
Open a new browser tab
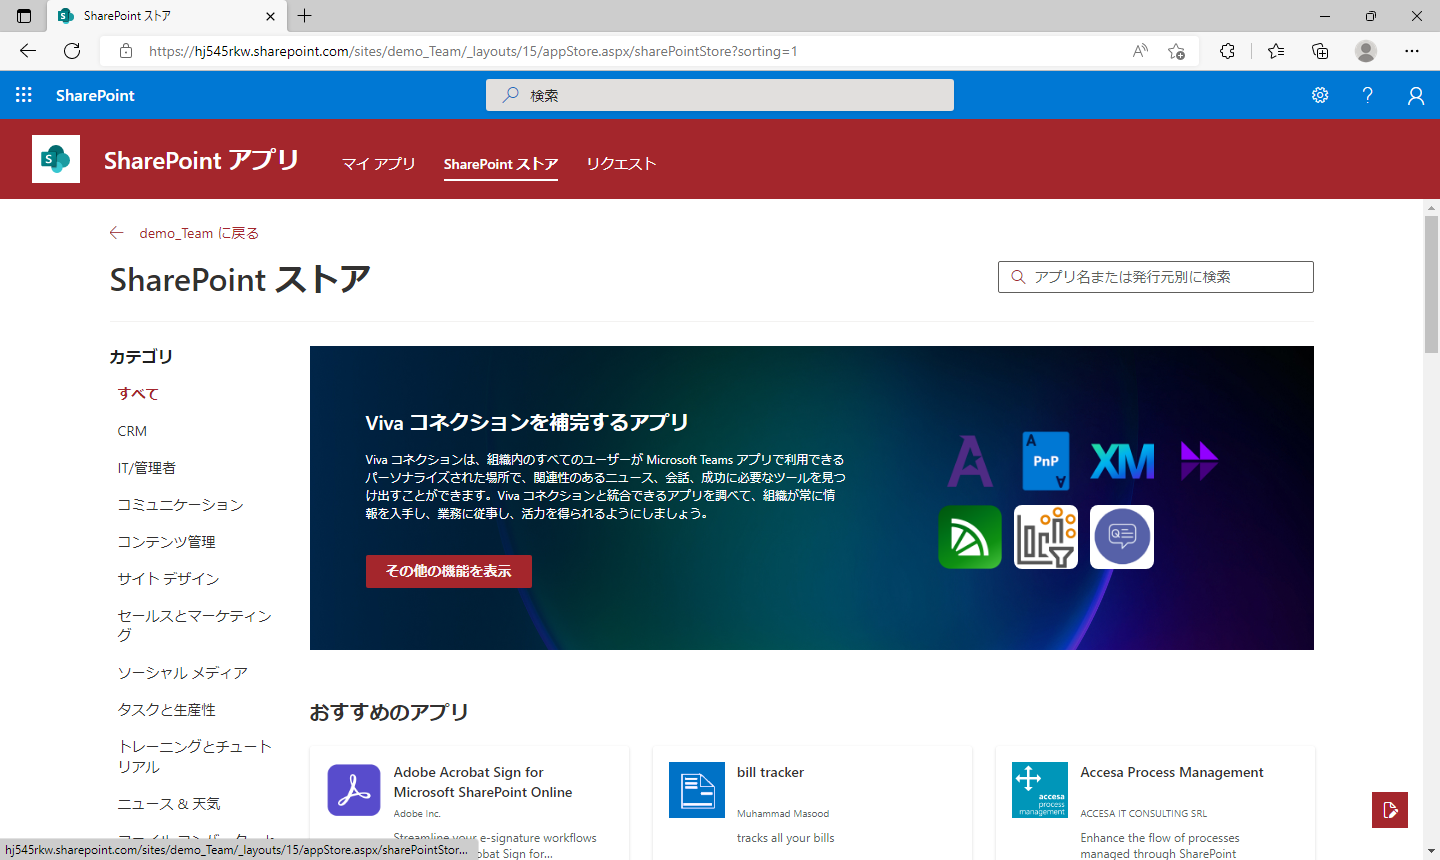tap(305, 16)
